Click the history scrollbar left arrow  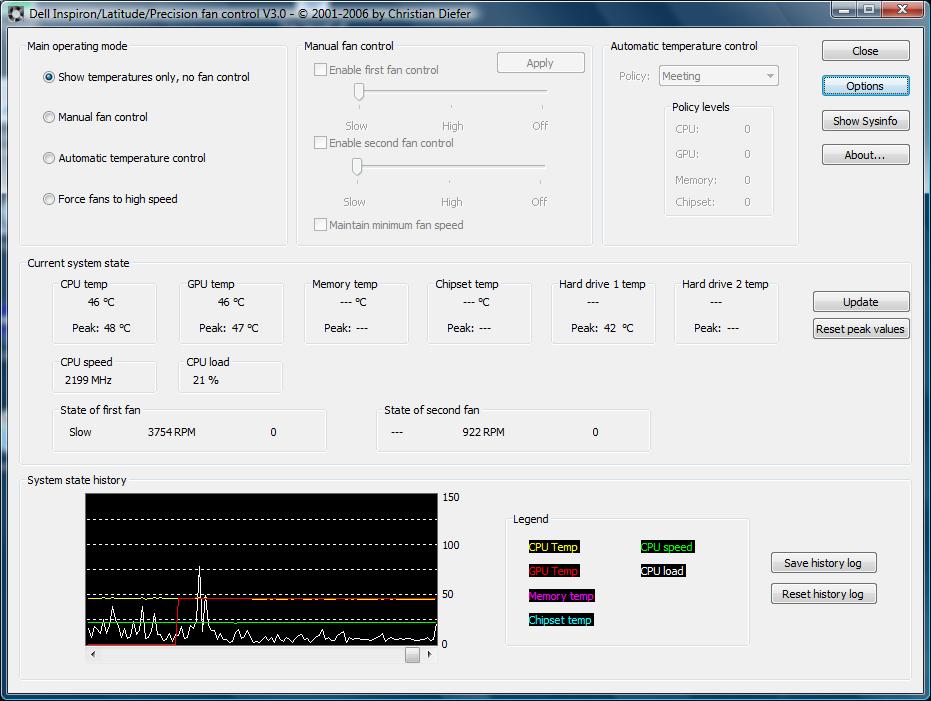93,654
